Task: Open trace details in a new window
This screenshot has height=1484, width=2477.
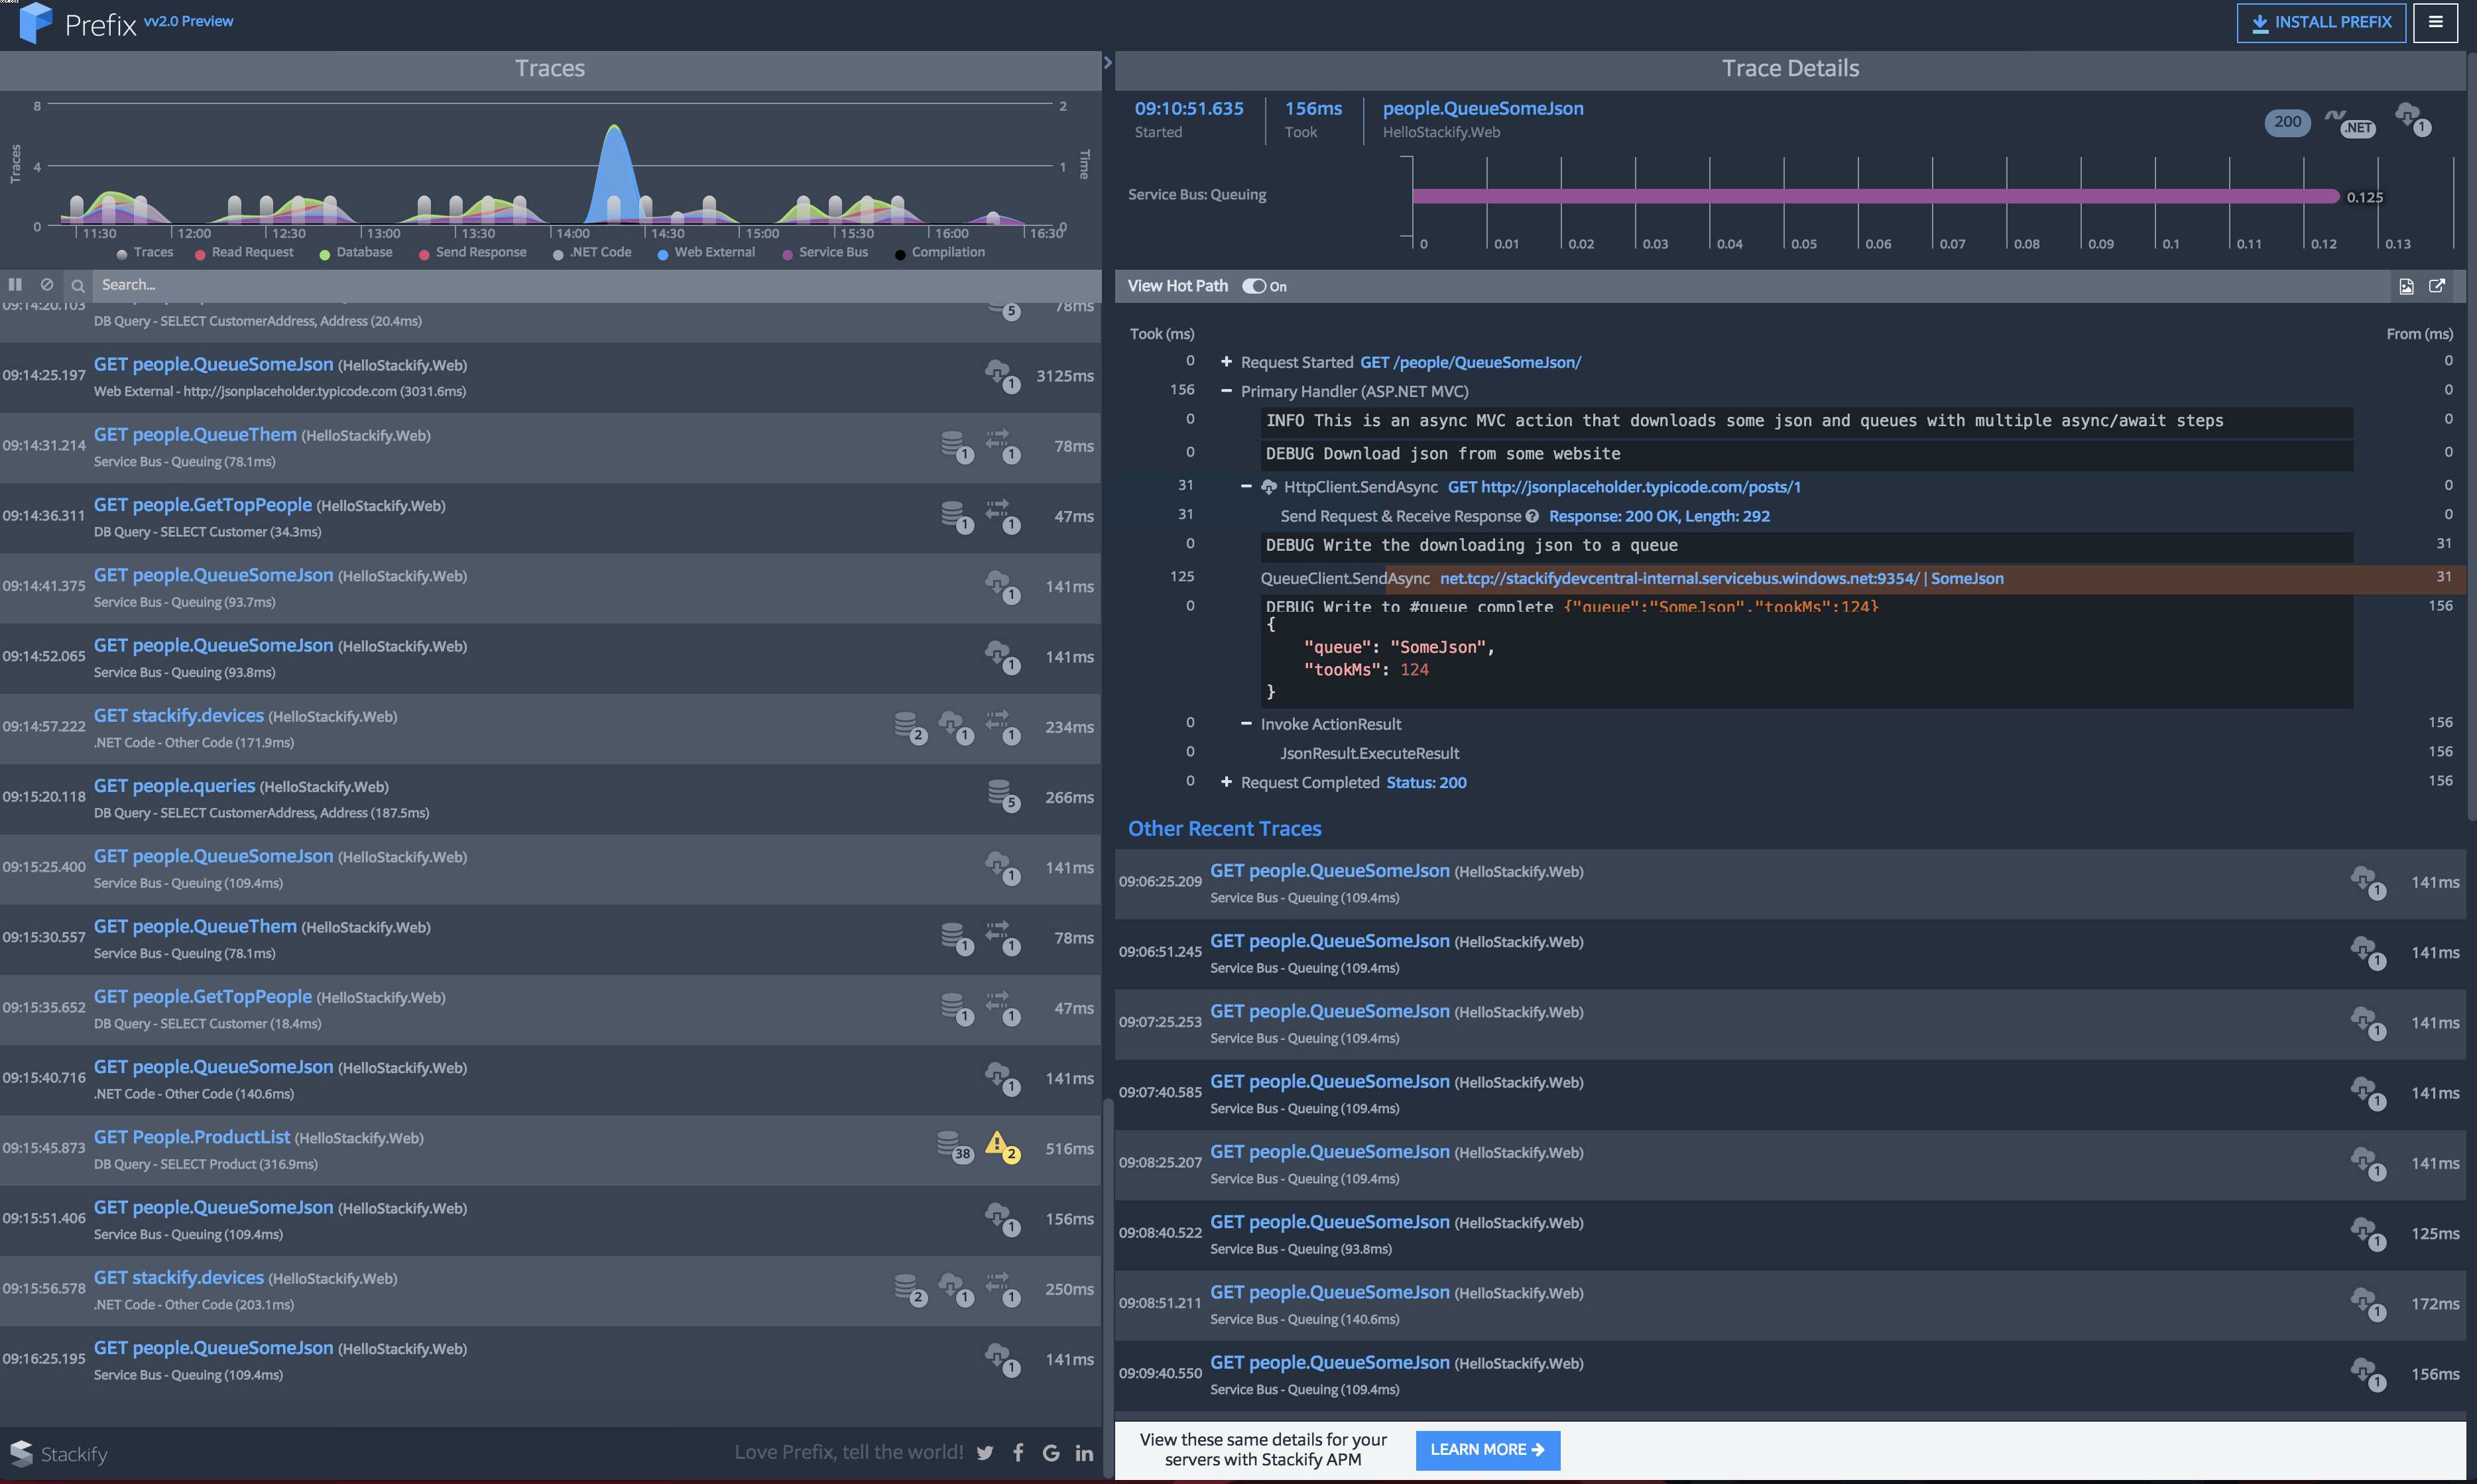Action: pos(2437,286)
